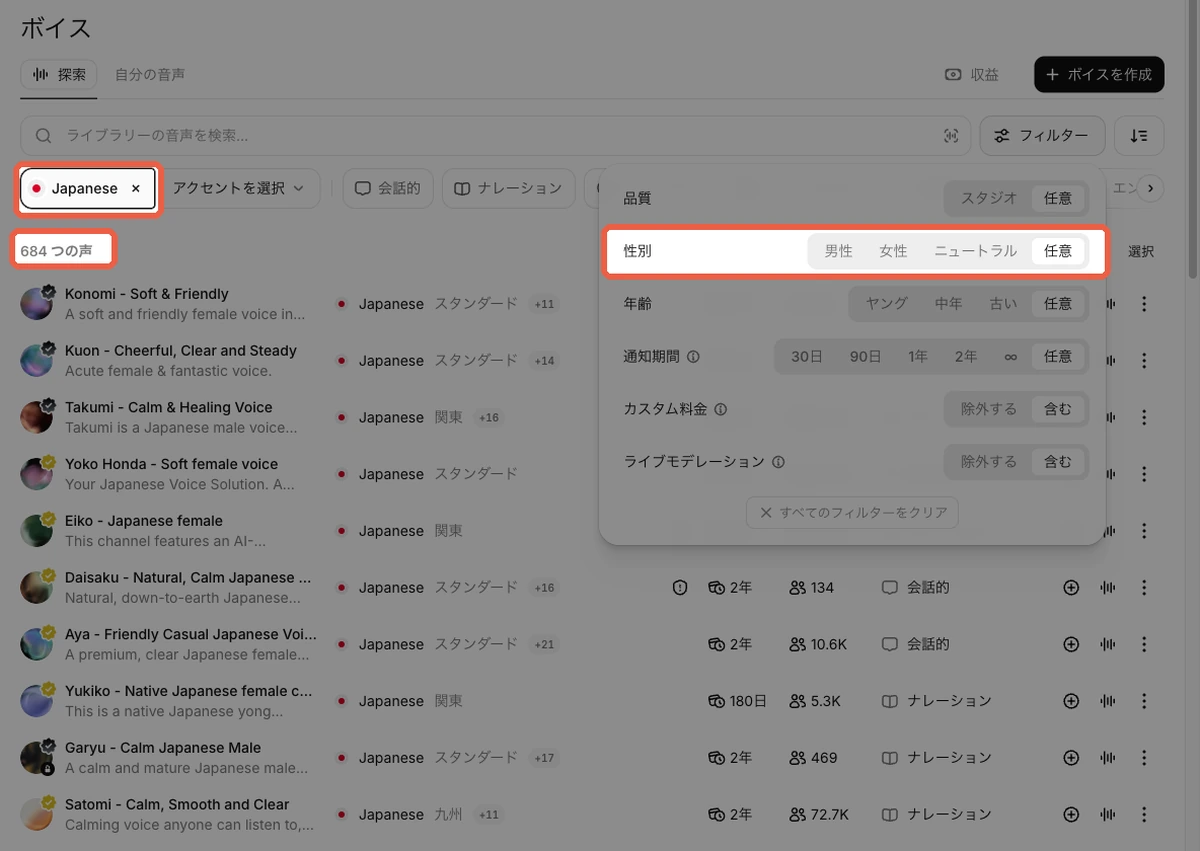The image size is (1200, 851).
Task: Select ヤング age filter
Action: coord(886,303)
